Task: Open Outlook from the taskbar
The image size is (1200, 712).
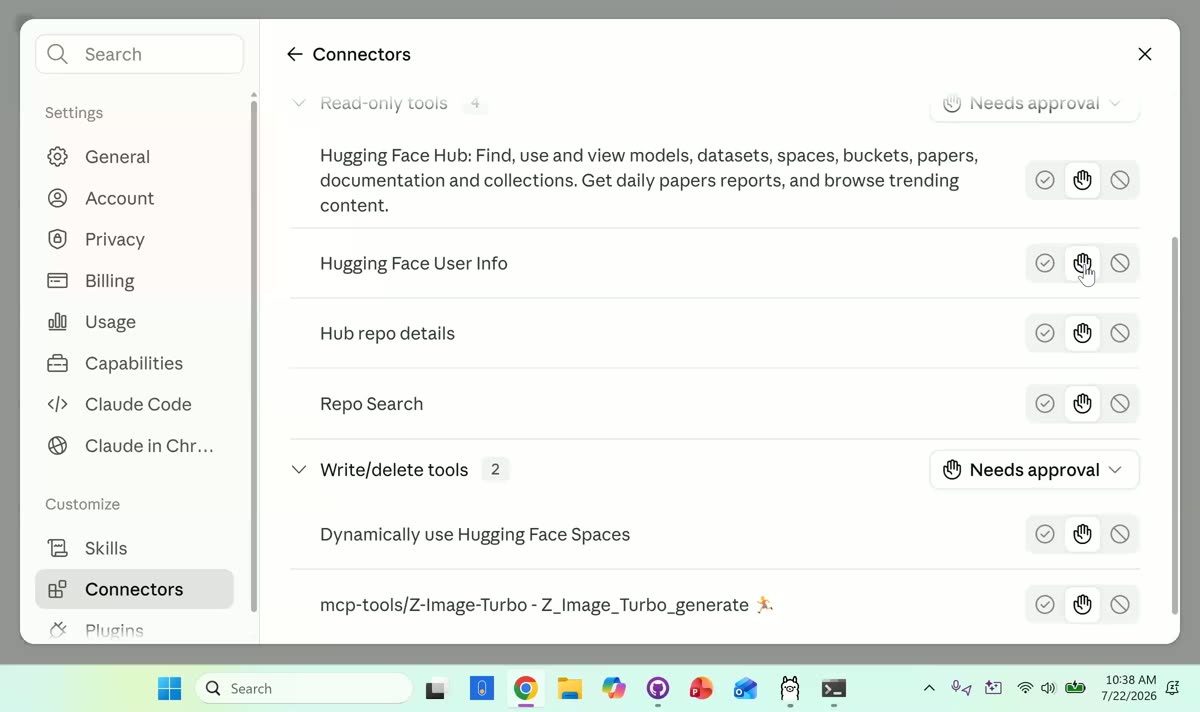Action: (746, 688)
